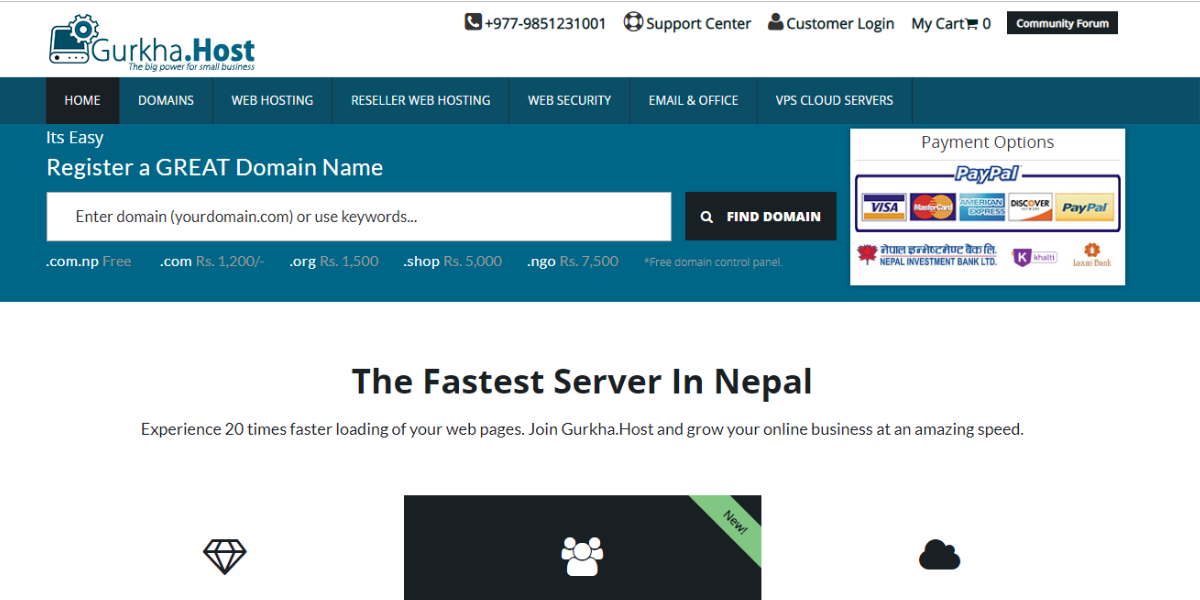Screen dimensions: 1200x600
Task: Click the Nepal Investment Bank logo
Action: click(927, 255)
